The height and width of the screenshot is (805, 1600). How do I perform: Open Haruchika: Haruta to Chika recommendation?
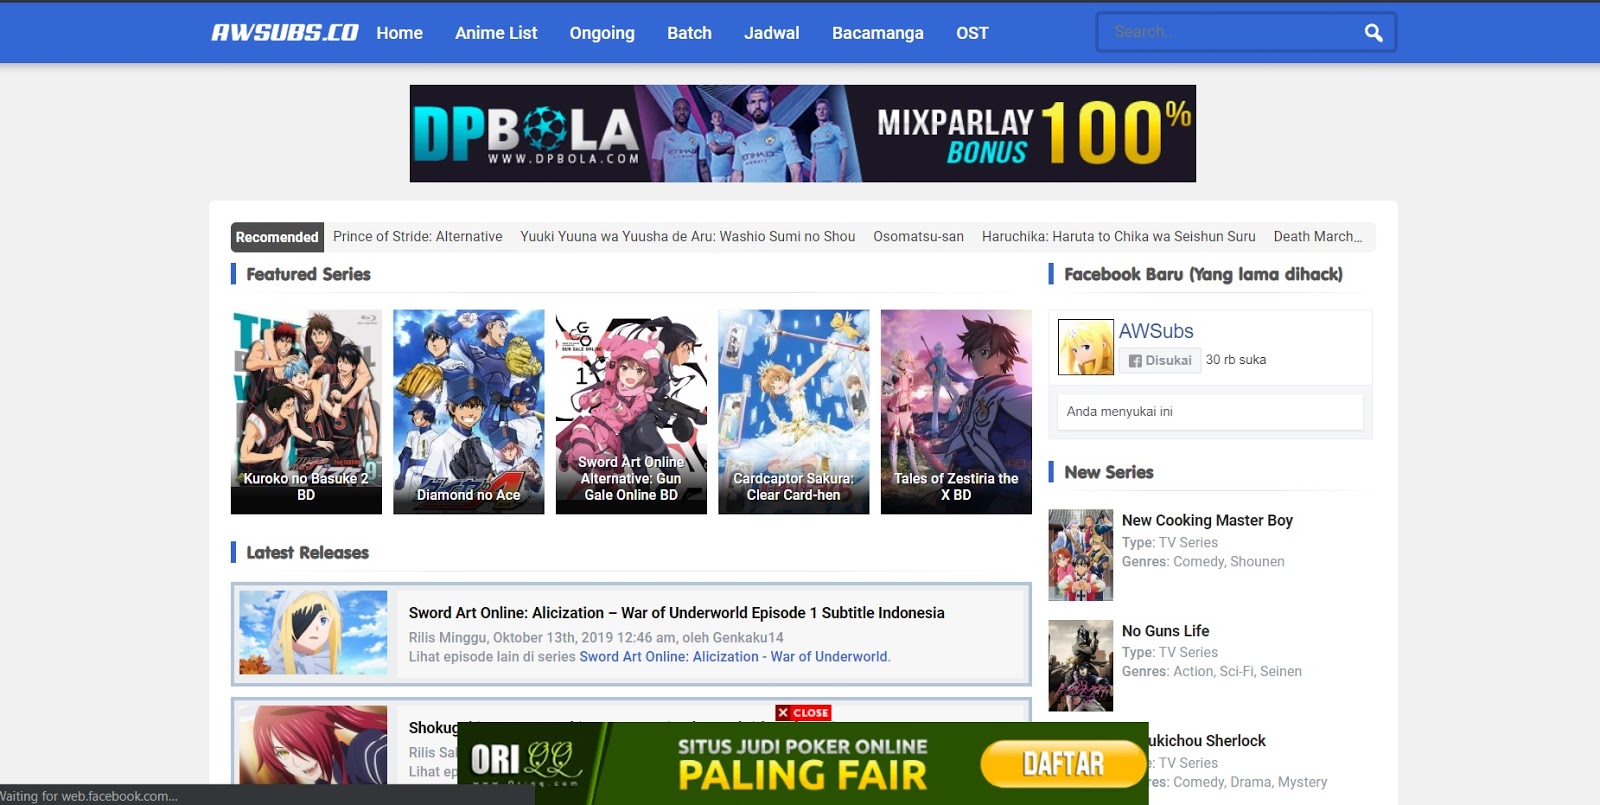click(1118, 237)
